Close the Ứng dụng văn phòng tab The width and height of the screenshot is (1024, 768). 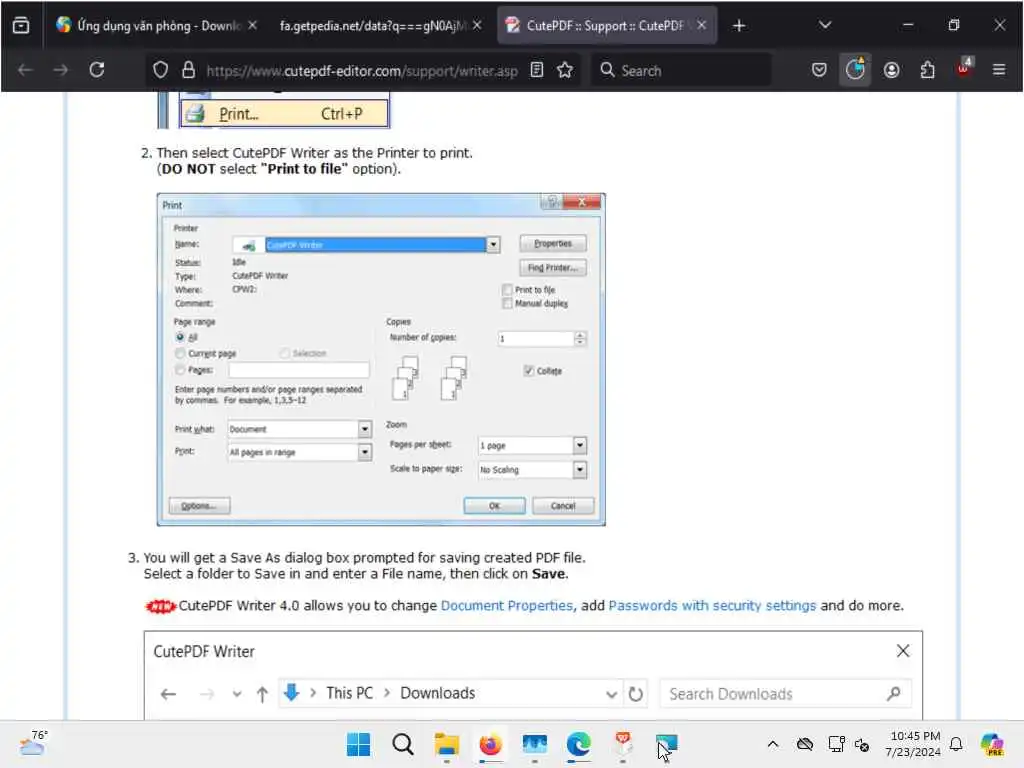252,25
